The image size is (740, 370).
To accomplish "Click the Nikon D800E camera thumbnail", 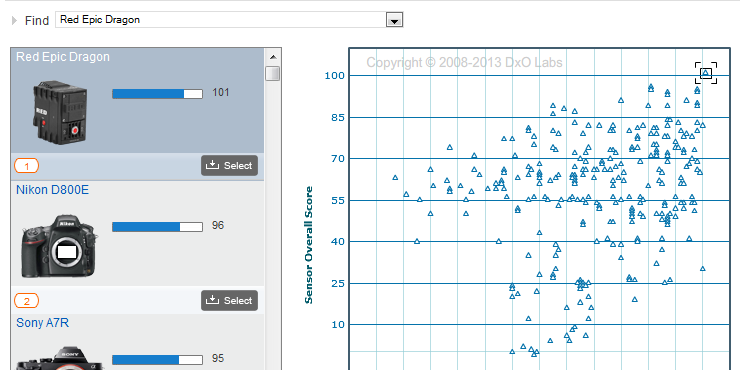I will pyautogui.click(x=59, y=246).
